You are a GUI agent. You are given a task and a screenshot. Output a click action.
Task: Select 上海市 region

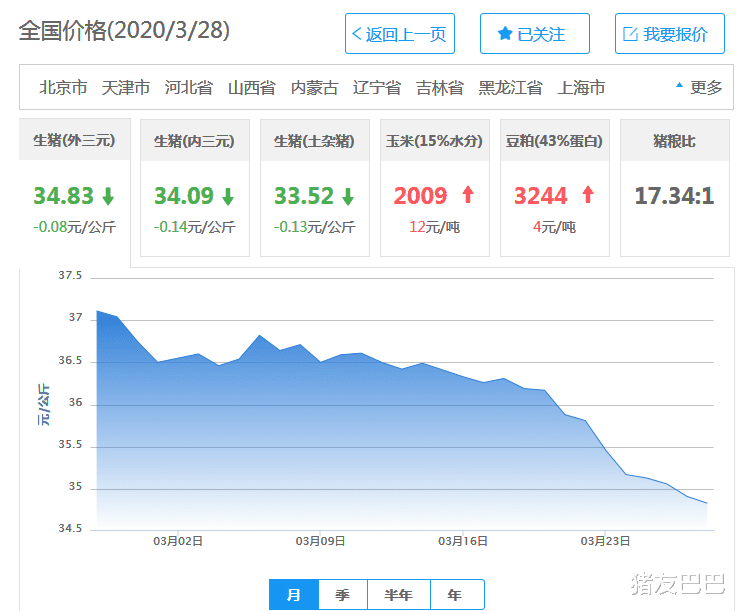[581, 88]
